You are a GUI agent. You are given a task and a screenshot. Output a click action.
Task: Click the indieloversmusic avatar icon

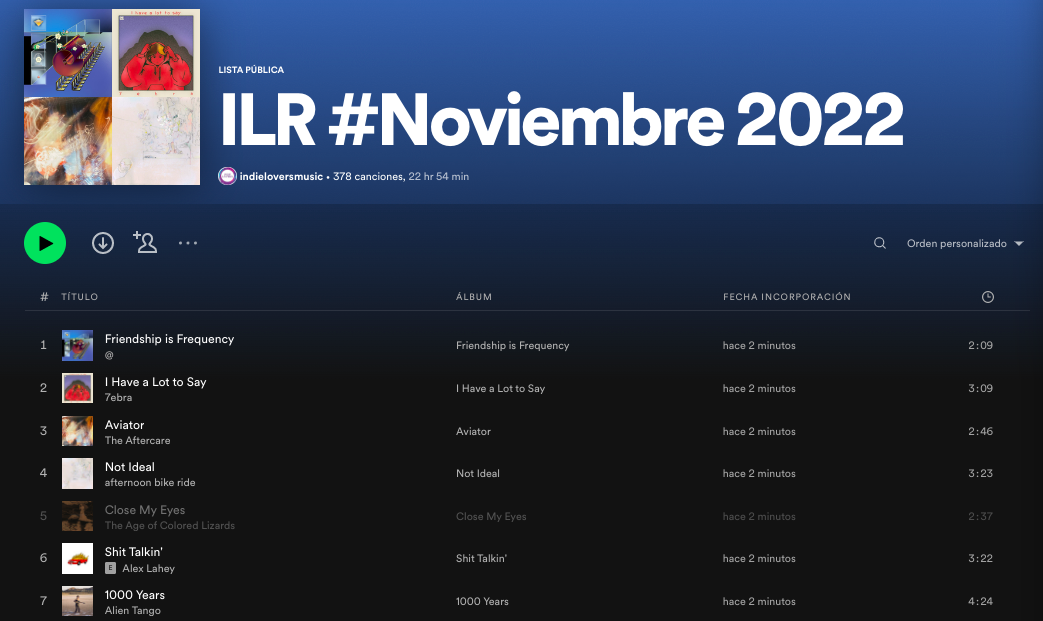click(227, 176)
